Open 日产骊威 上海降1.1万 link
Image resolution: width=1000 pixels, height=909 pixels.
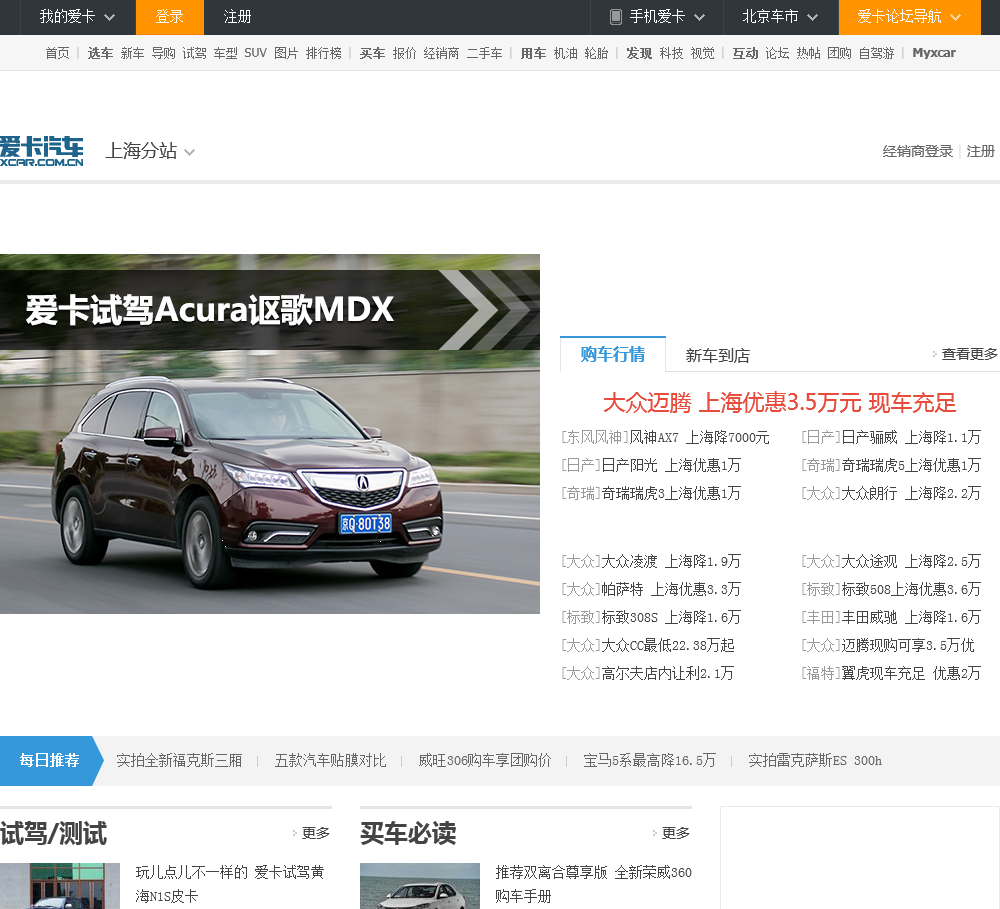point(911,438)
